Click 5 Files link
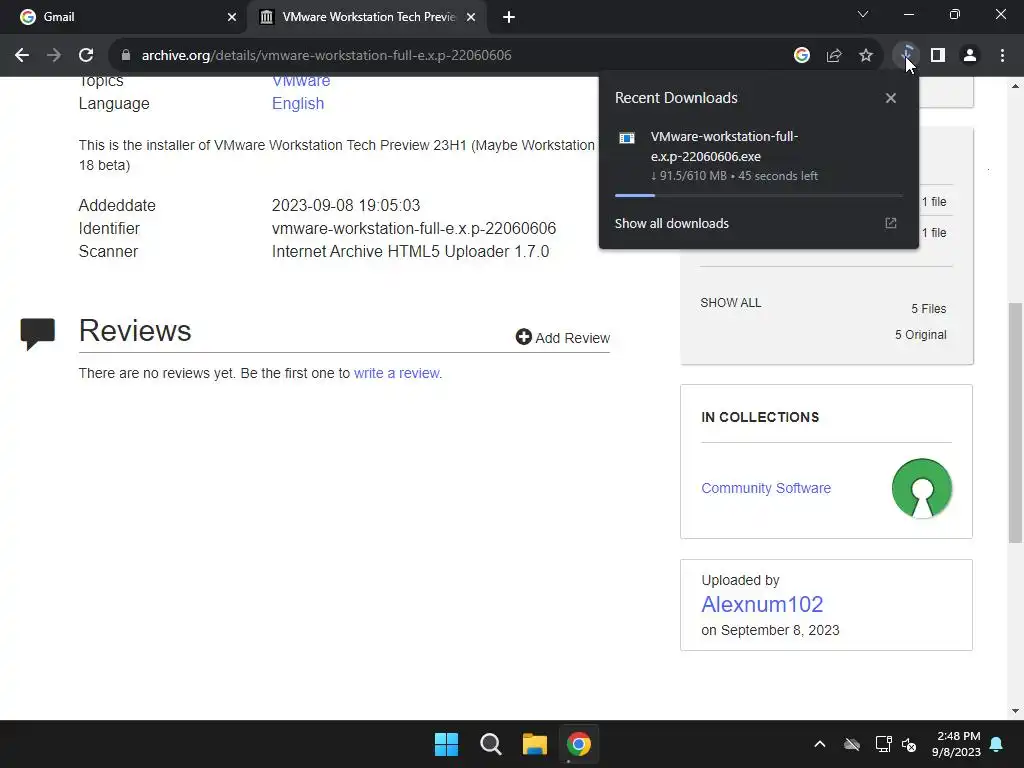This screenshot has height=768, width=1024. [929, 309]
